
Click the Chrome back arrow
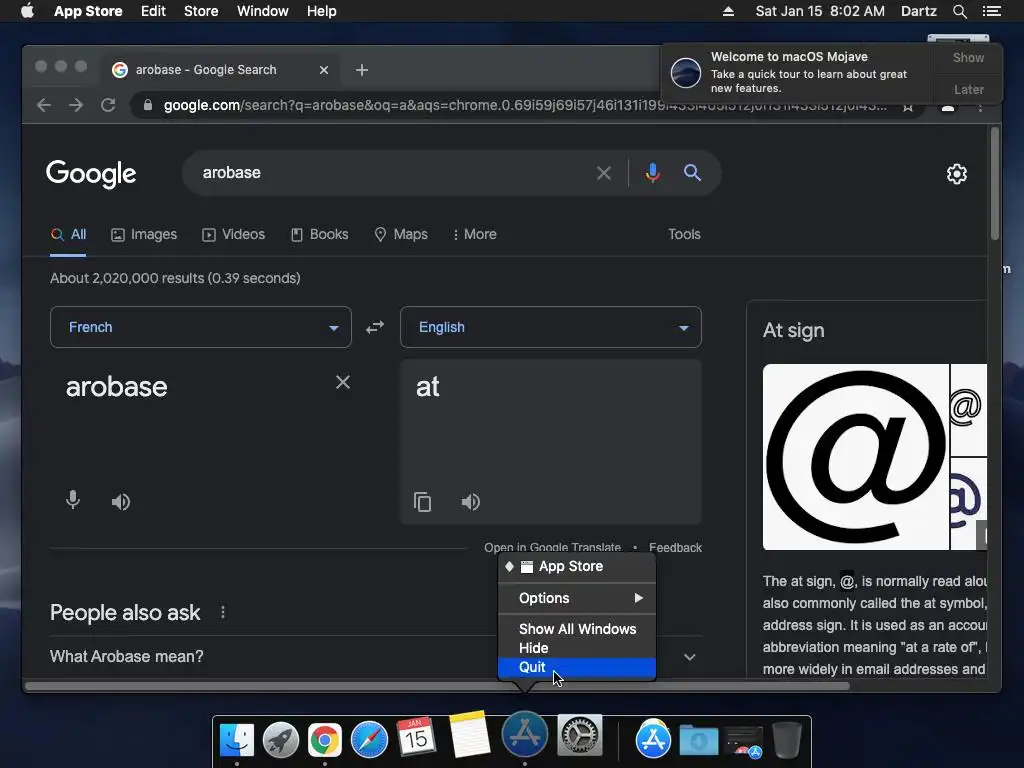44,105
